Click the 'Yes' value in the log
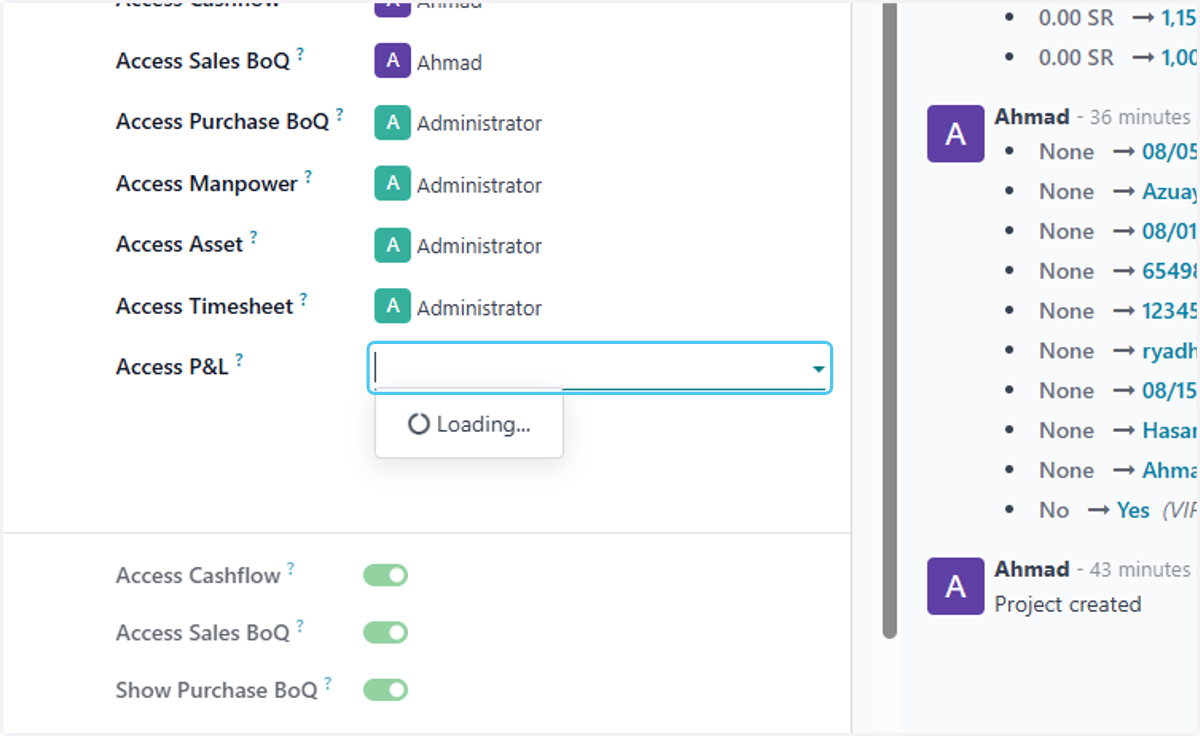The image size is (1200, 736). click(1133, 510)
